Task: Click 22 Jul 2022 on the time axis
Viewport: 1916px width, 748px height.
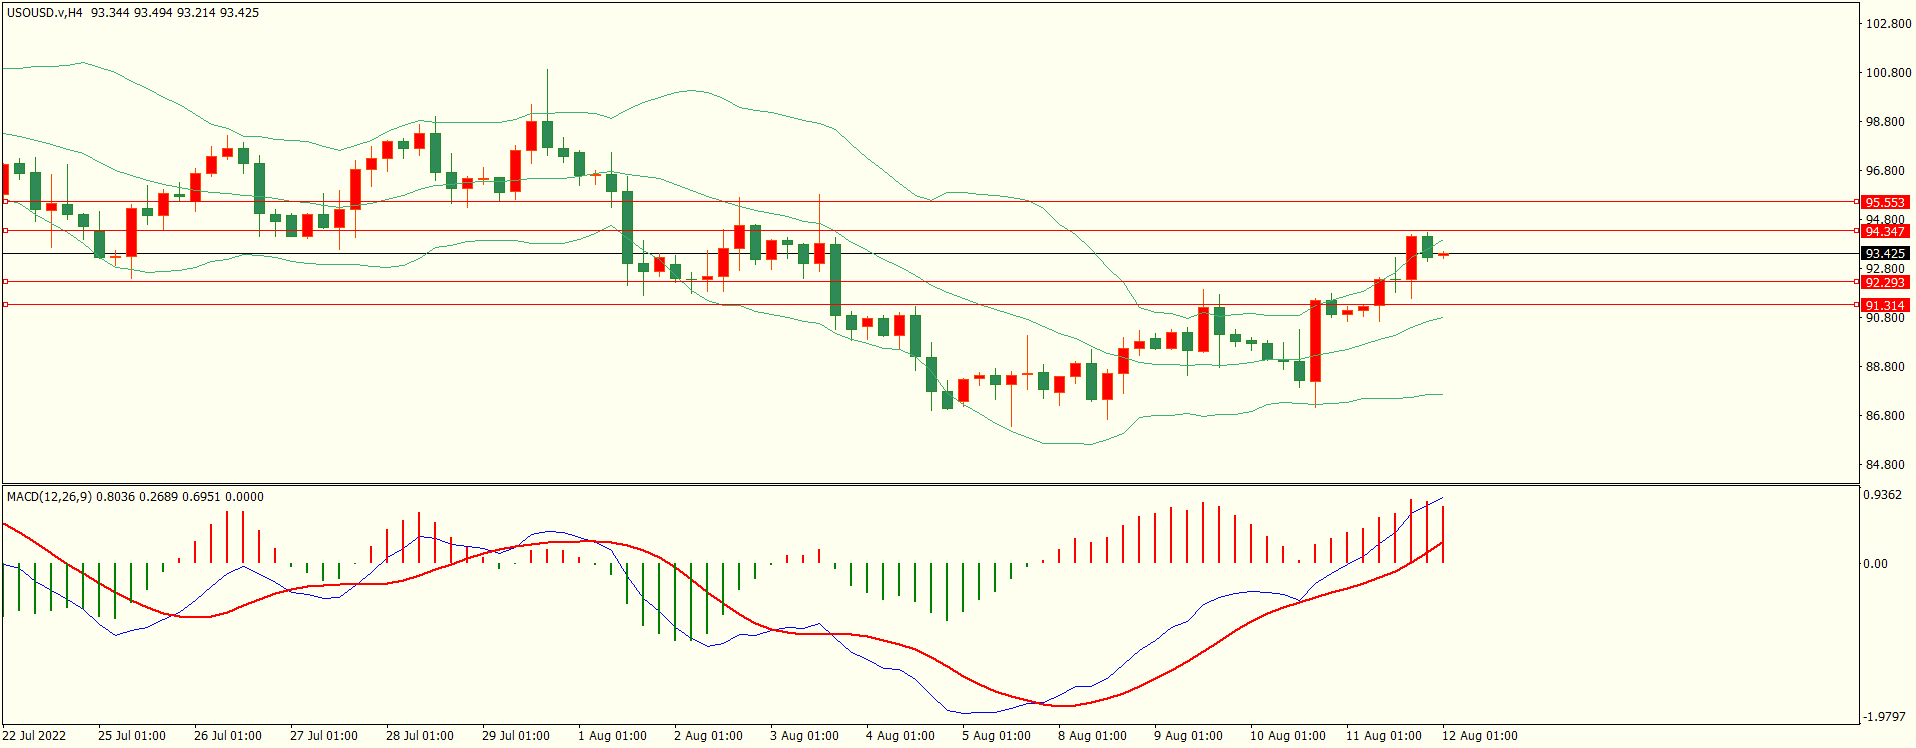Action: (x=34, y=736)
